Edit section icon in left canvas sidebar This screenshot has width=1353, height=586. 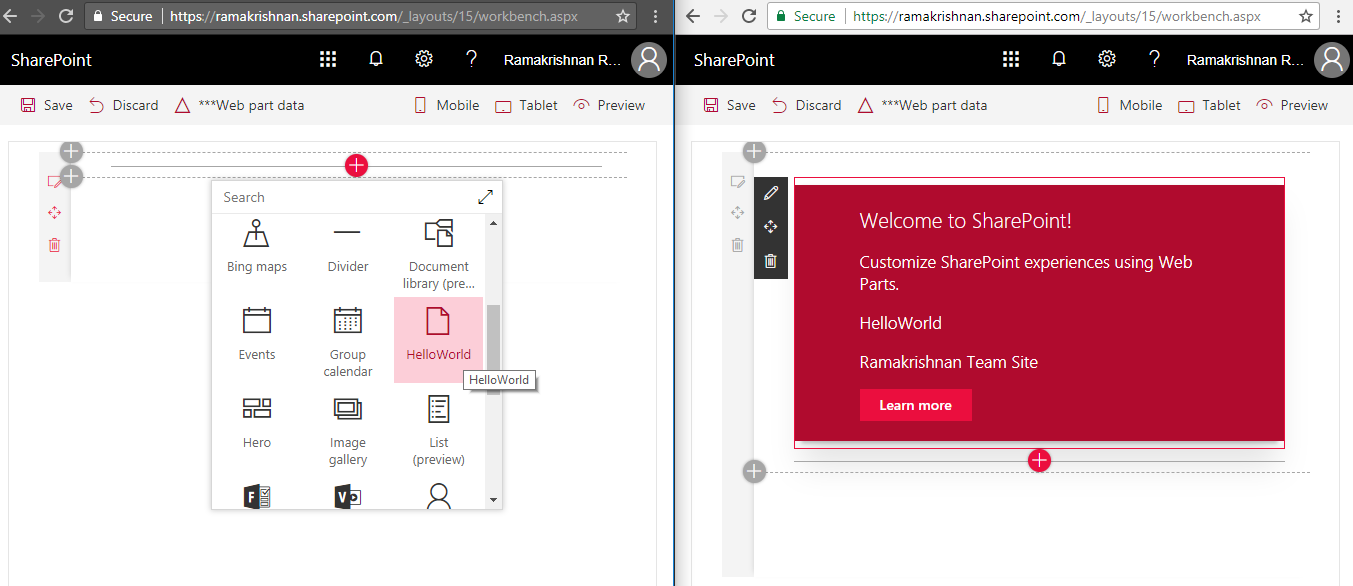(x=54, y=182)
